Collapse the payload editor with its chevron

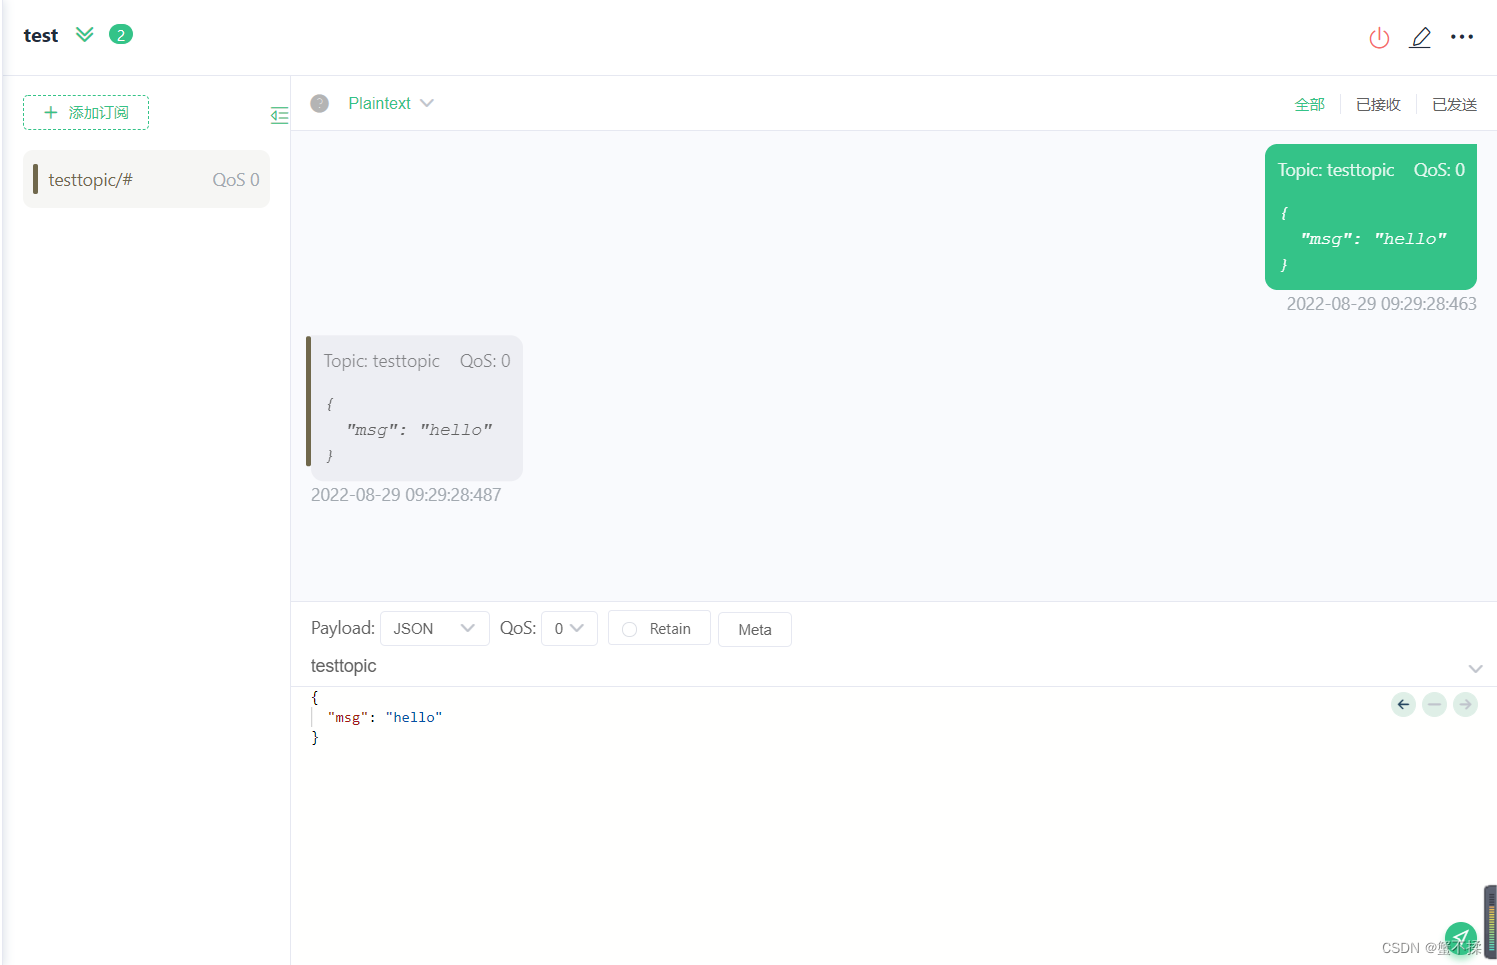coord(1475,668)
